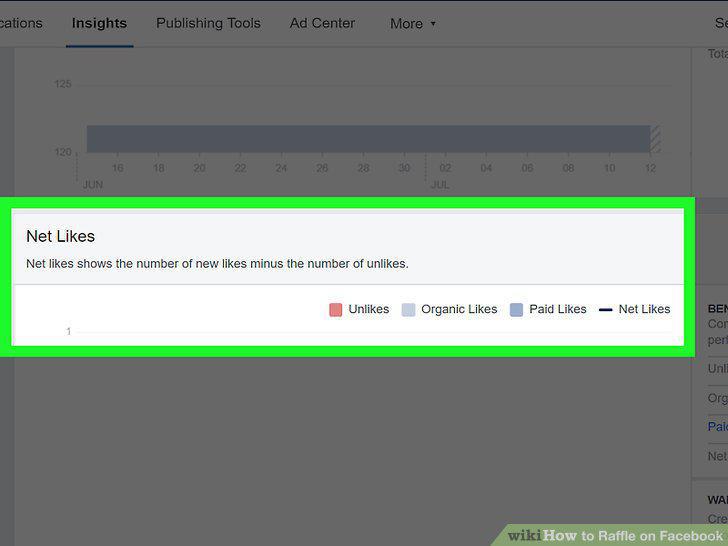Click the hatched end of likes bar

[x=655, y=139]
